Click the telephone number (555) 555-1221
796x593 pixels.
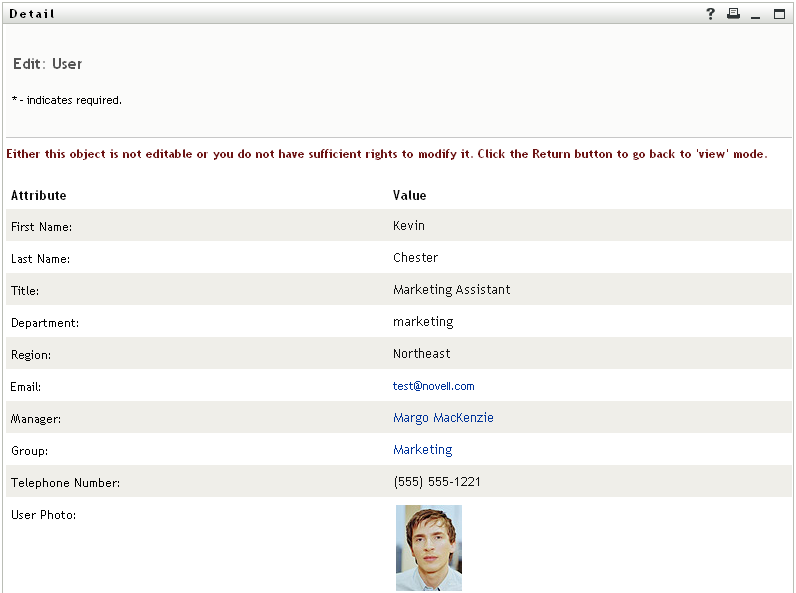pyautogui.click(x=437, y=482)
